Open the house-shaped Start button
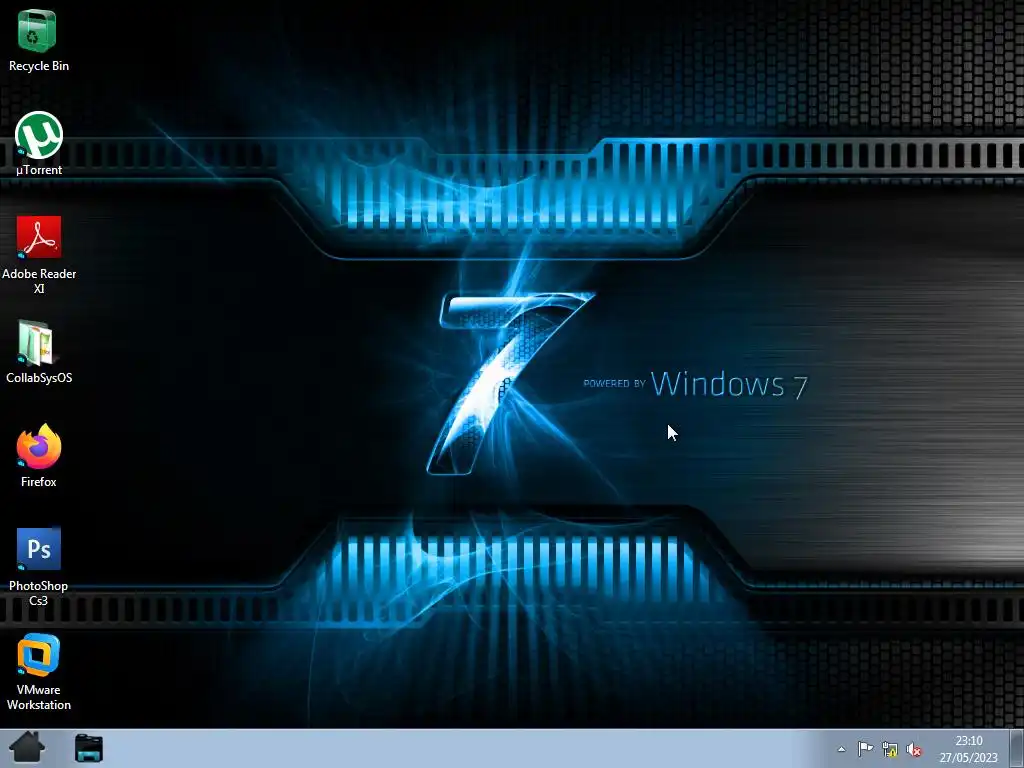 click(x=27, y=748)
